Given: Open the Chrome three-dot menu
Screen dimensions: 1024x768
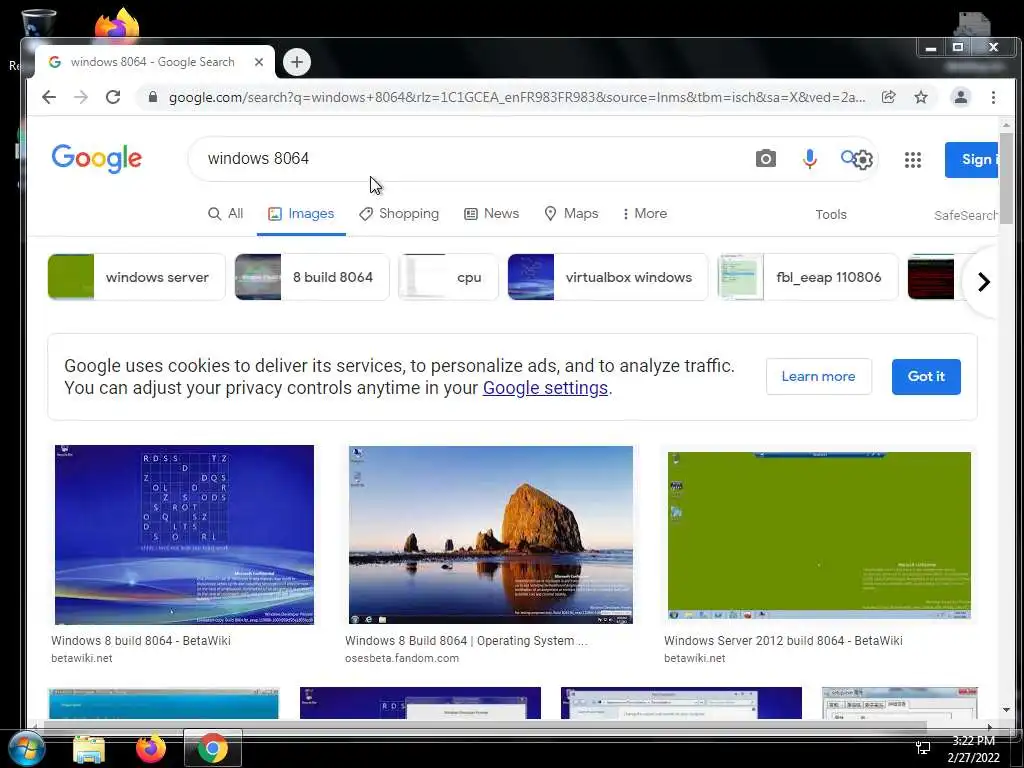Looking at the screenshot, I should (x=993, y=97).
